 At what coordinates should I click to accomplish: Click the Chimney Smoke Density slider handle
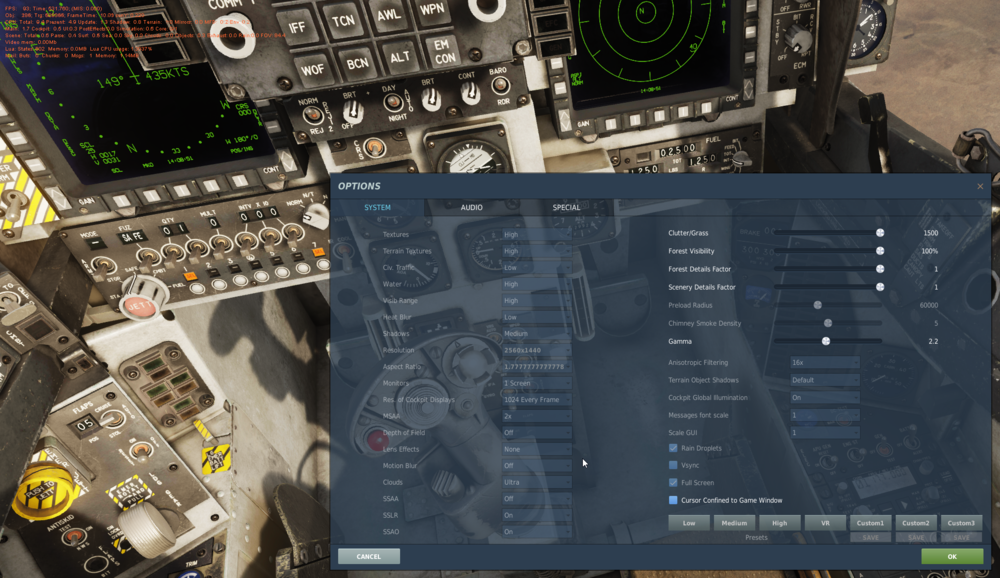tap(828, 323)
